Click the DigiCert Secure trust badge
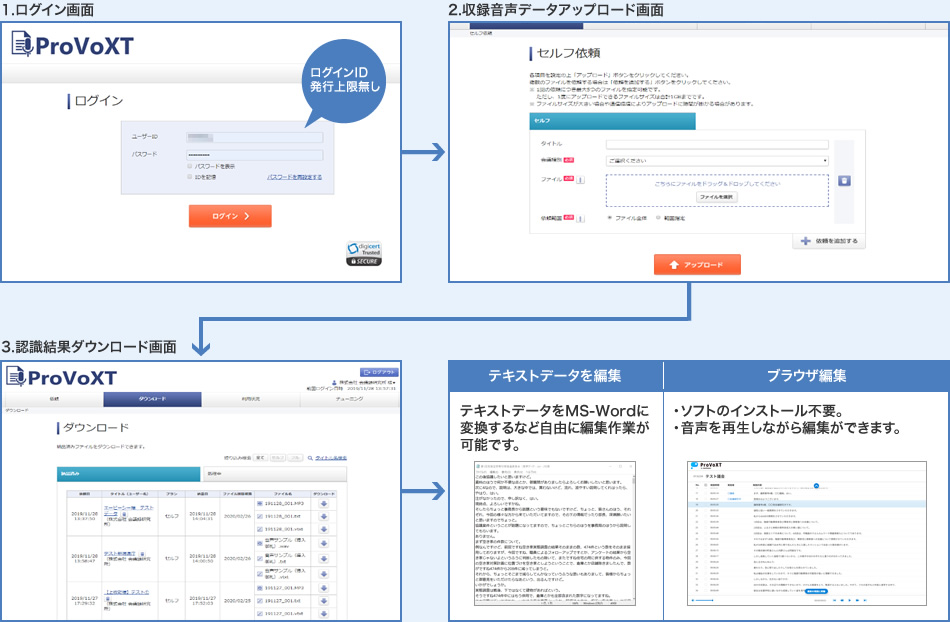This screenshot has height=622, width=950. coord(363,253)
